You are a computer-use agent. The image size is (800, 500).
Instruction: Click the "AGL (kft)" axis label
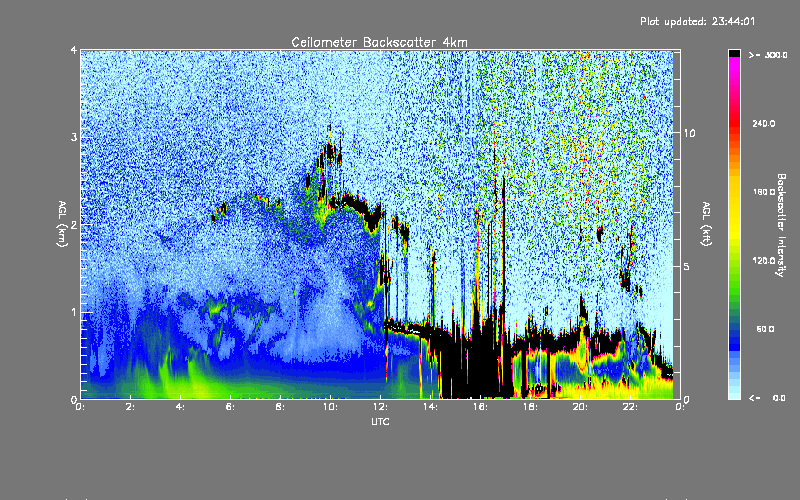pos(706,224)
